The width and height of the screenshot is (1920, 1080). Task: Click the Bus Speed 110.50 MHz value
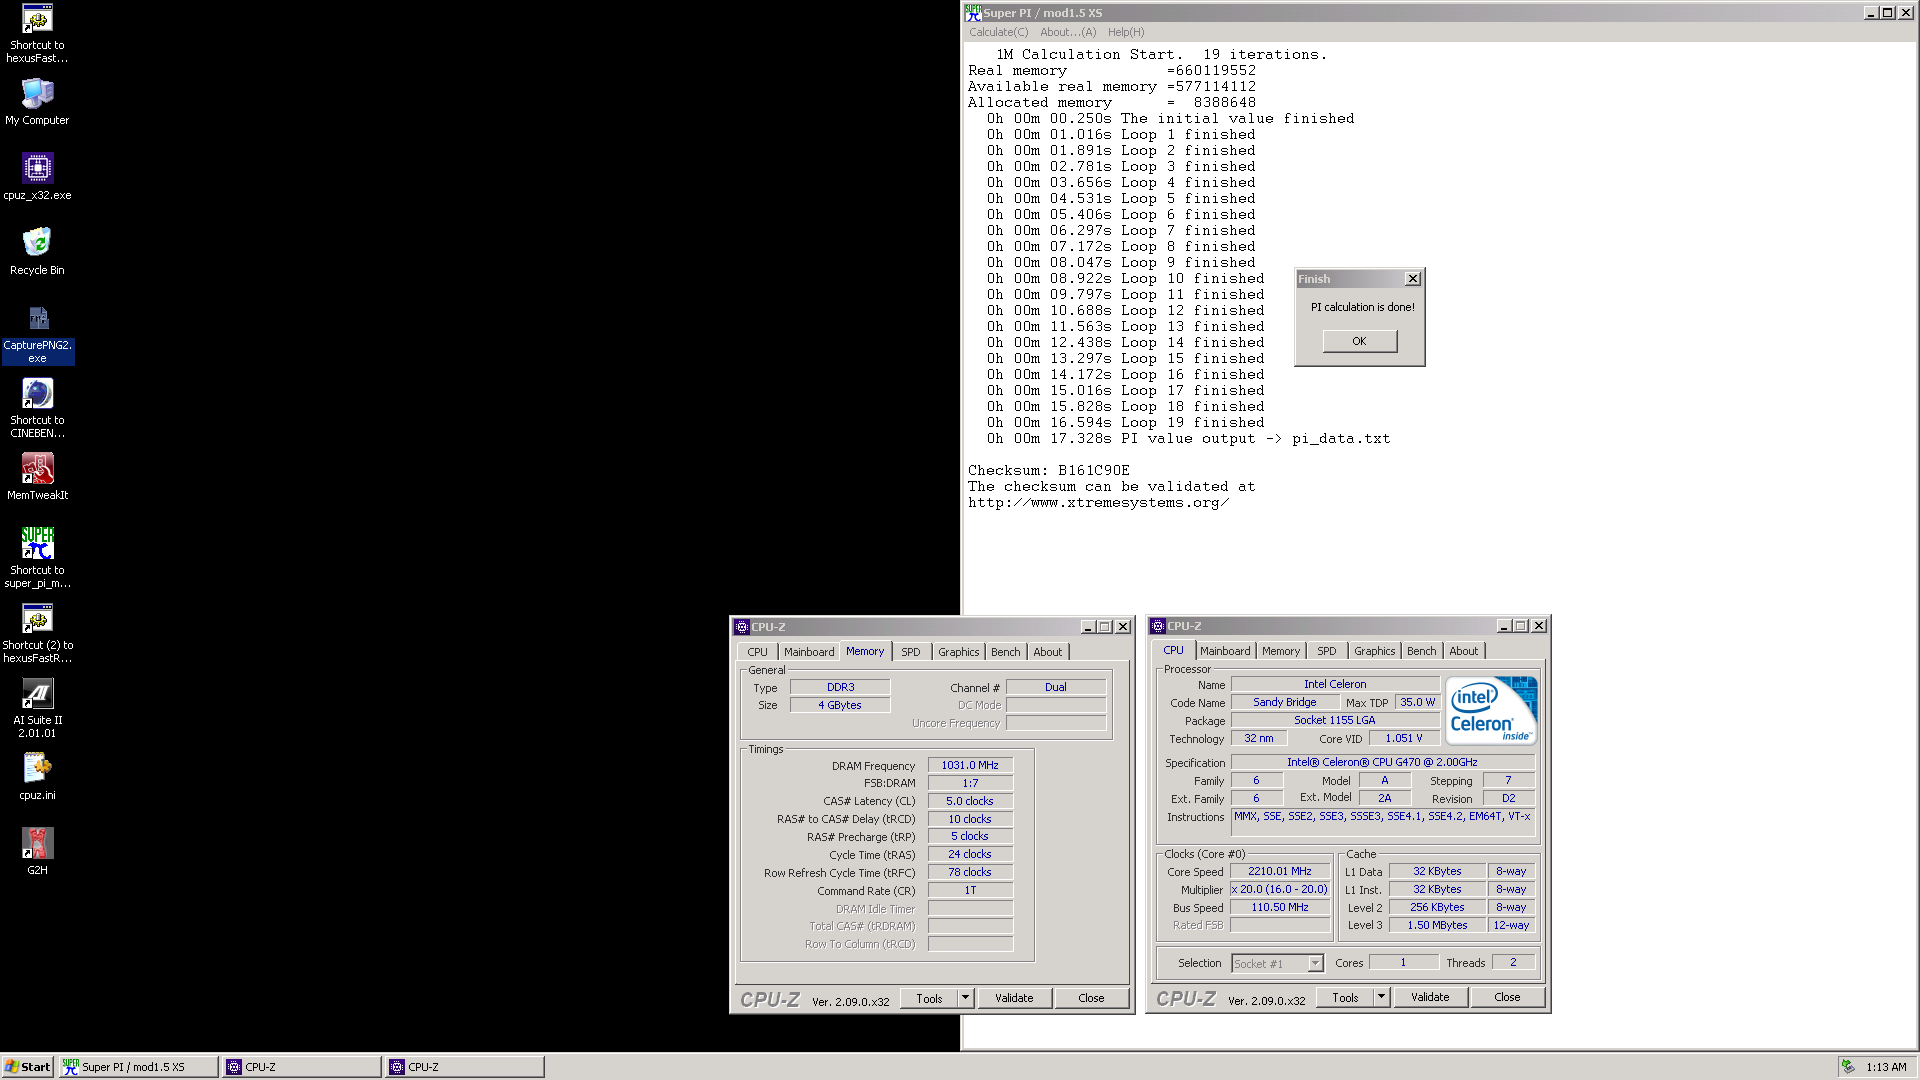pyautogui.click(x=1280, y=907)
